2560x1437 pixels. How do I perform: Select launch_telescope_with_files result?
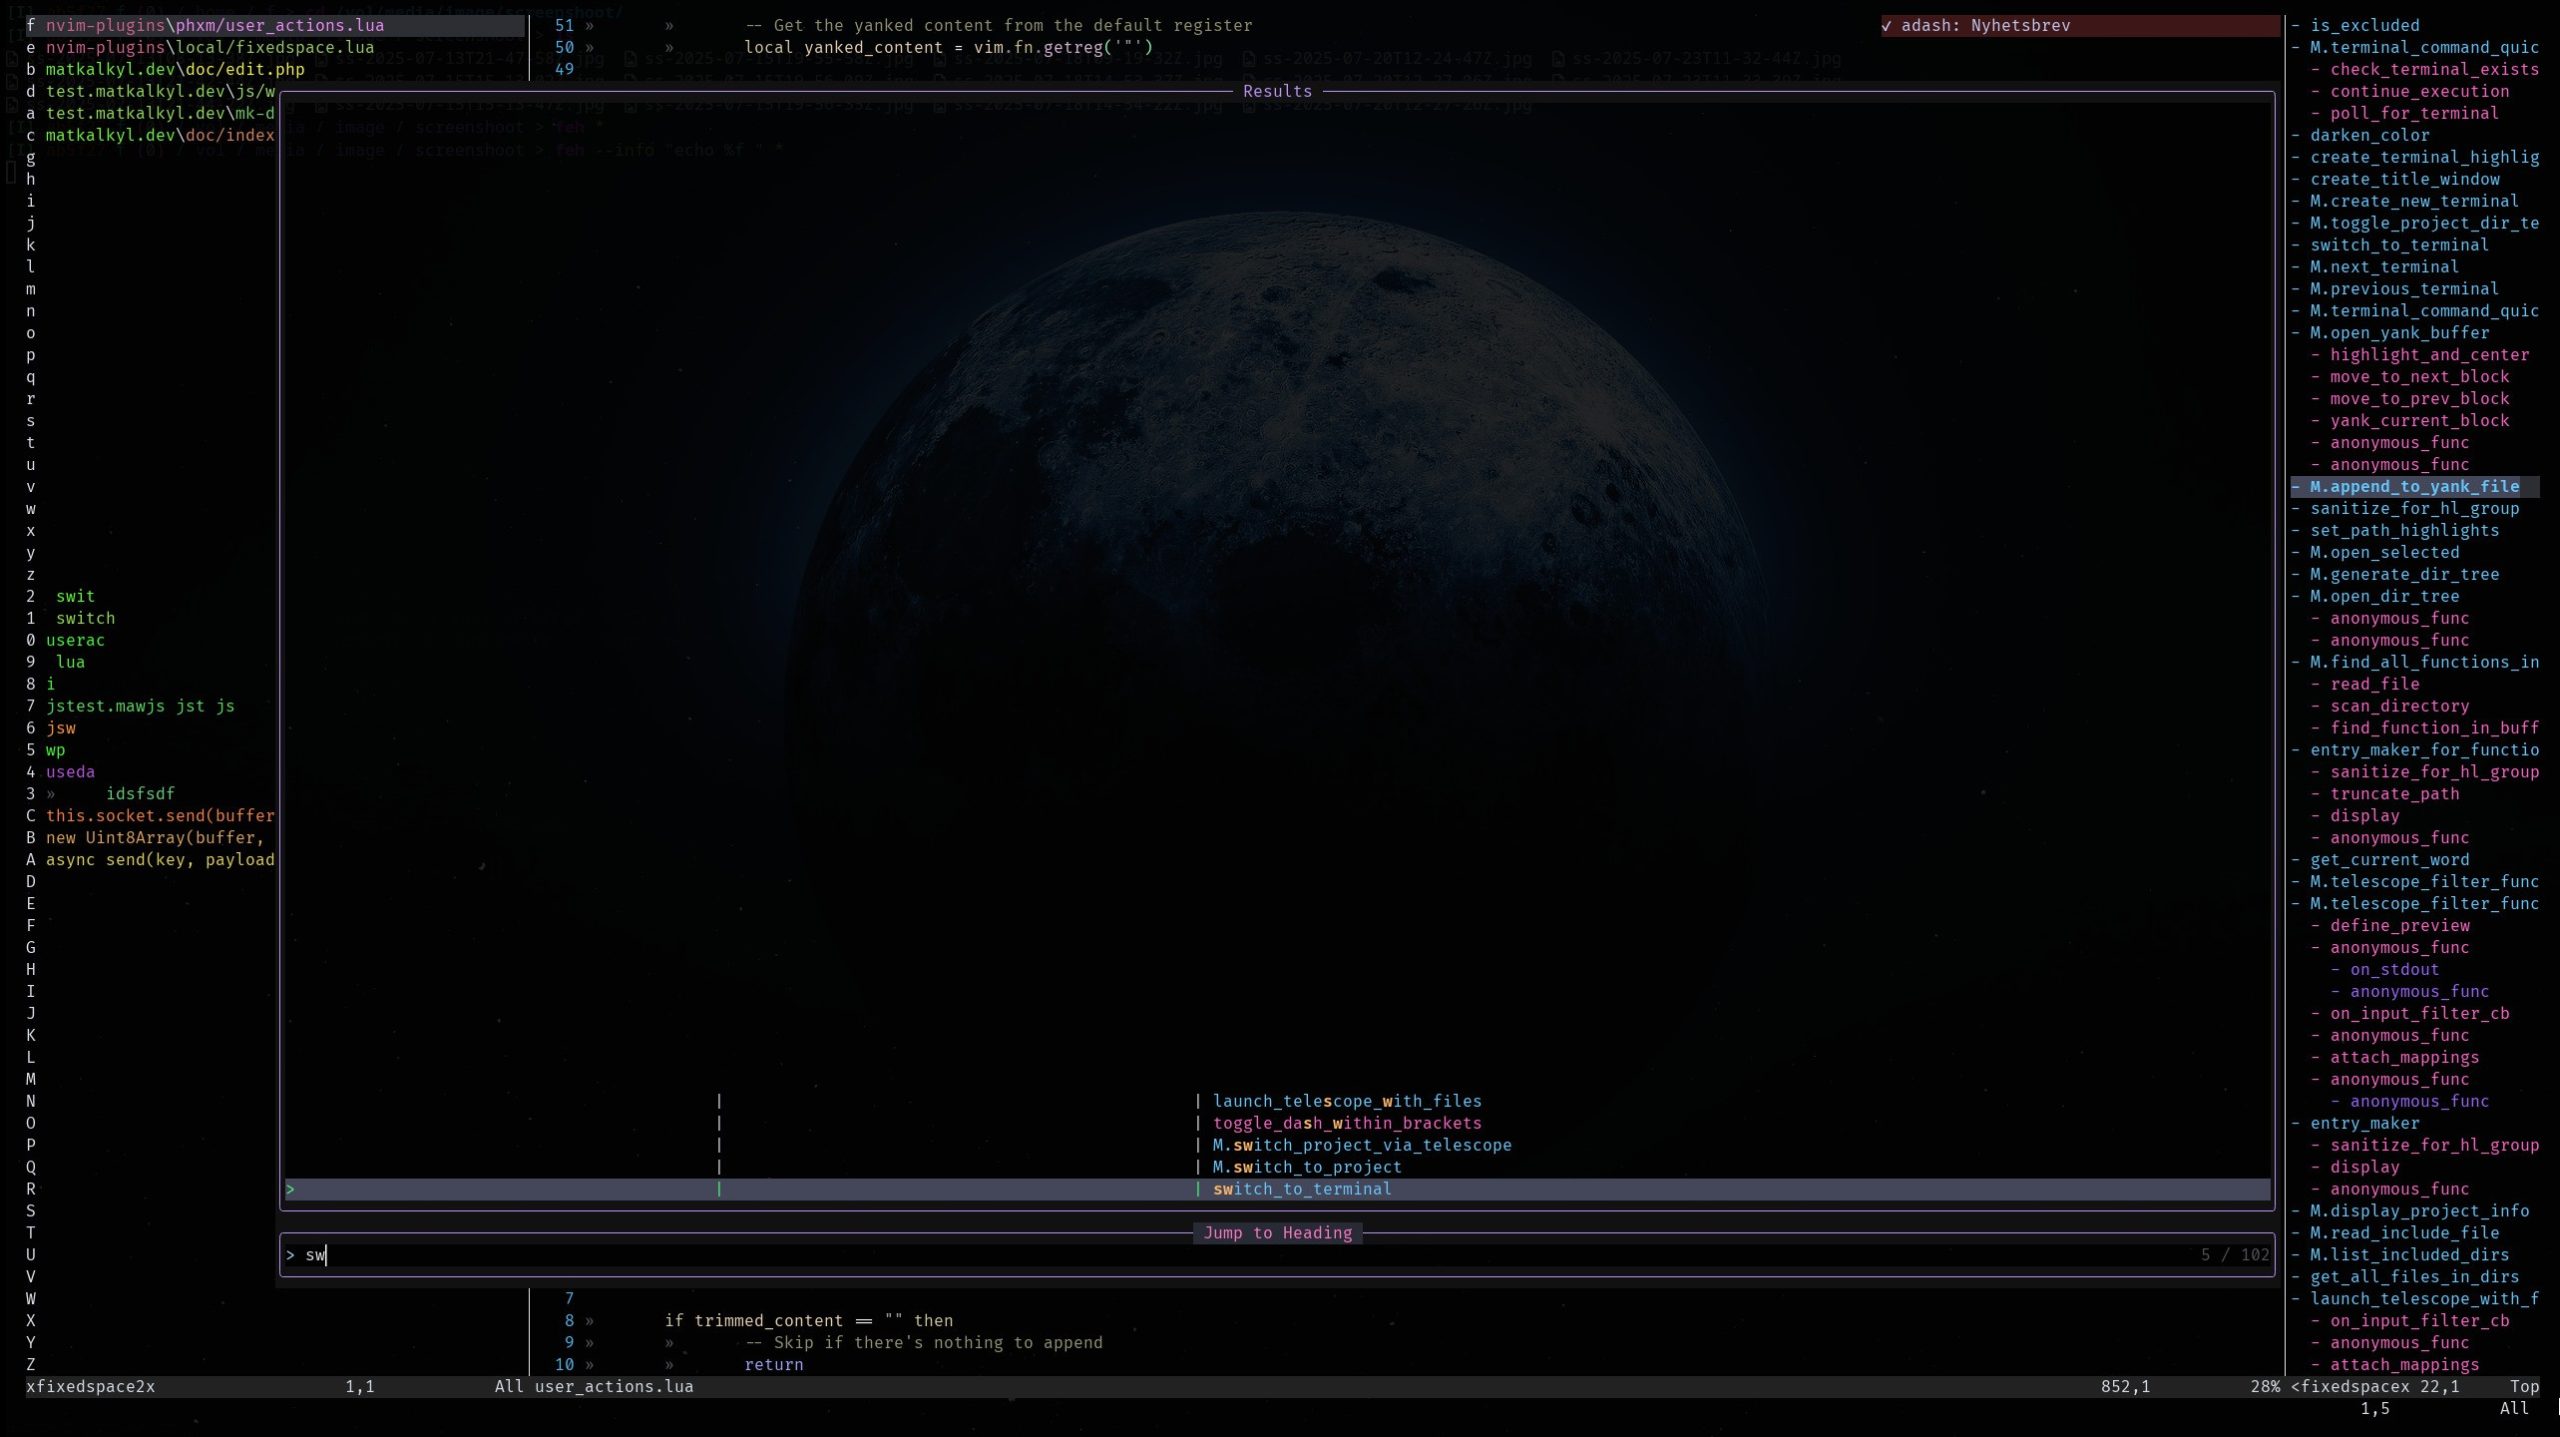[x=1346, y=1101]
